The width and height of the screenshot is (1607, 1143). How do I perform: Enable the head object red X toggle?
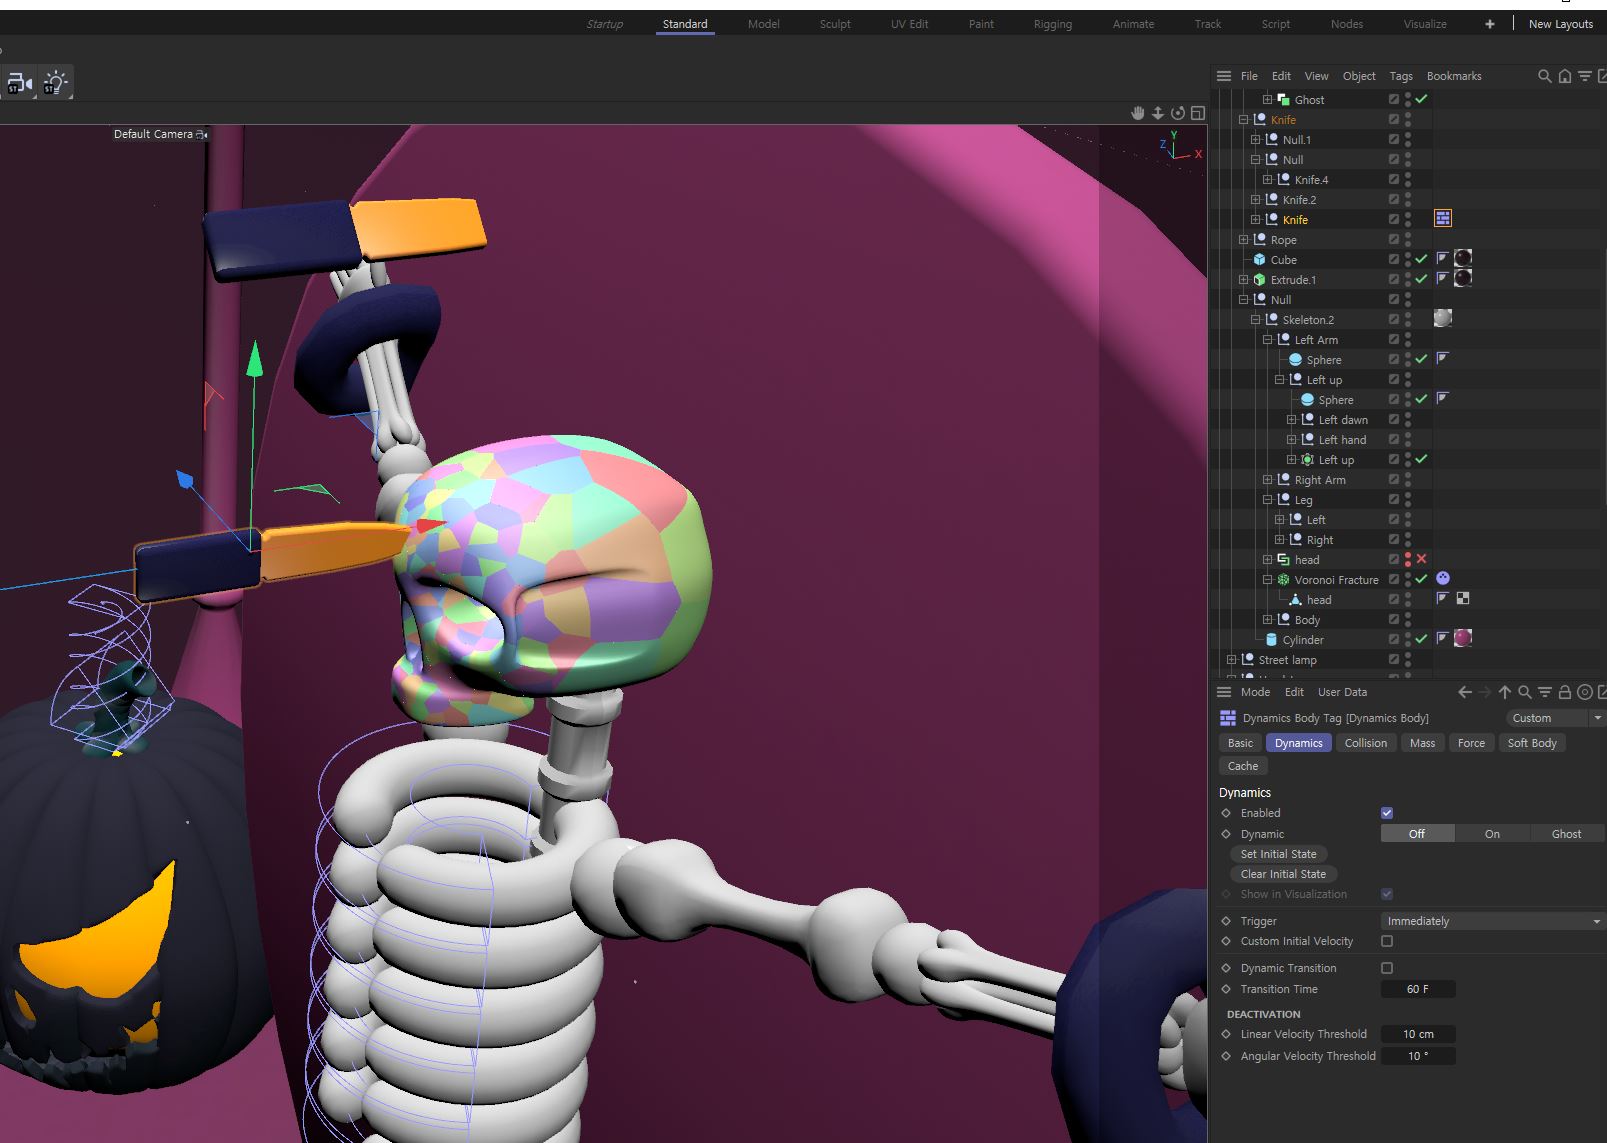pyautogui.click(x=1421, y=559)
